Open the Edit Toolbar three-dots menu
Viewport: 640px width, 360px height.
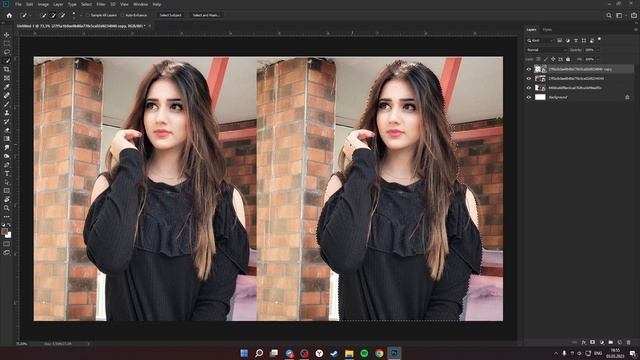pos(7,216)
